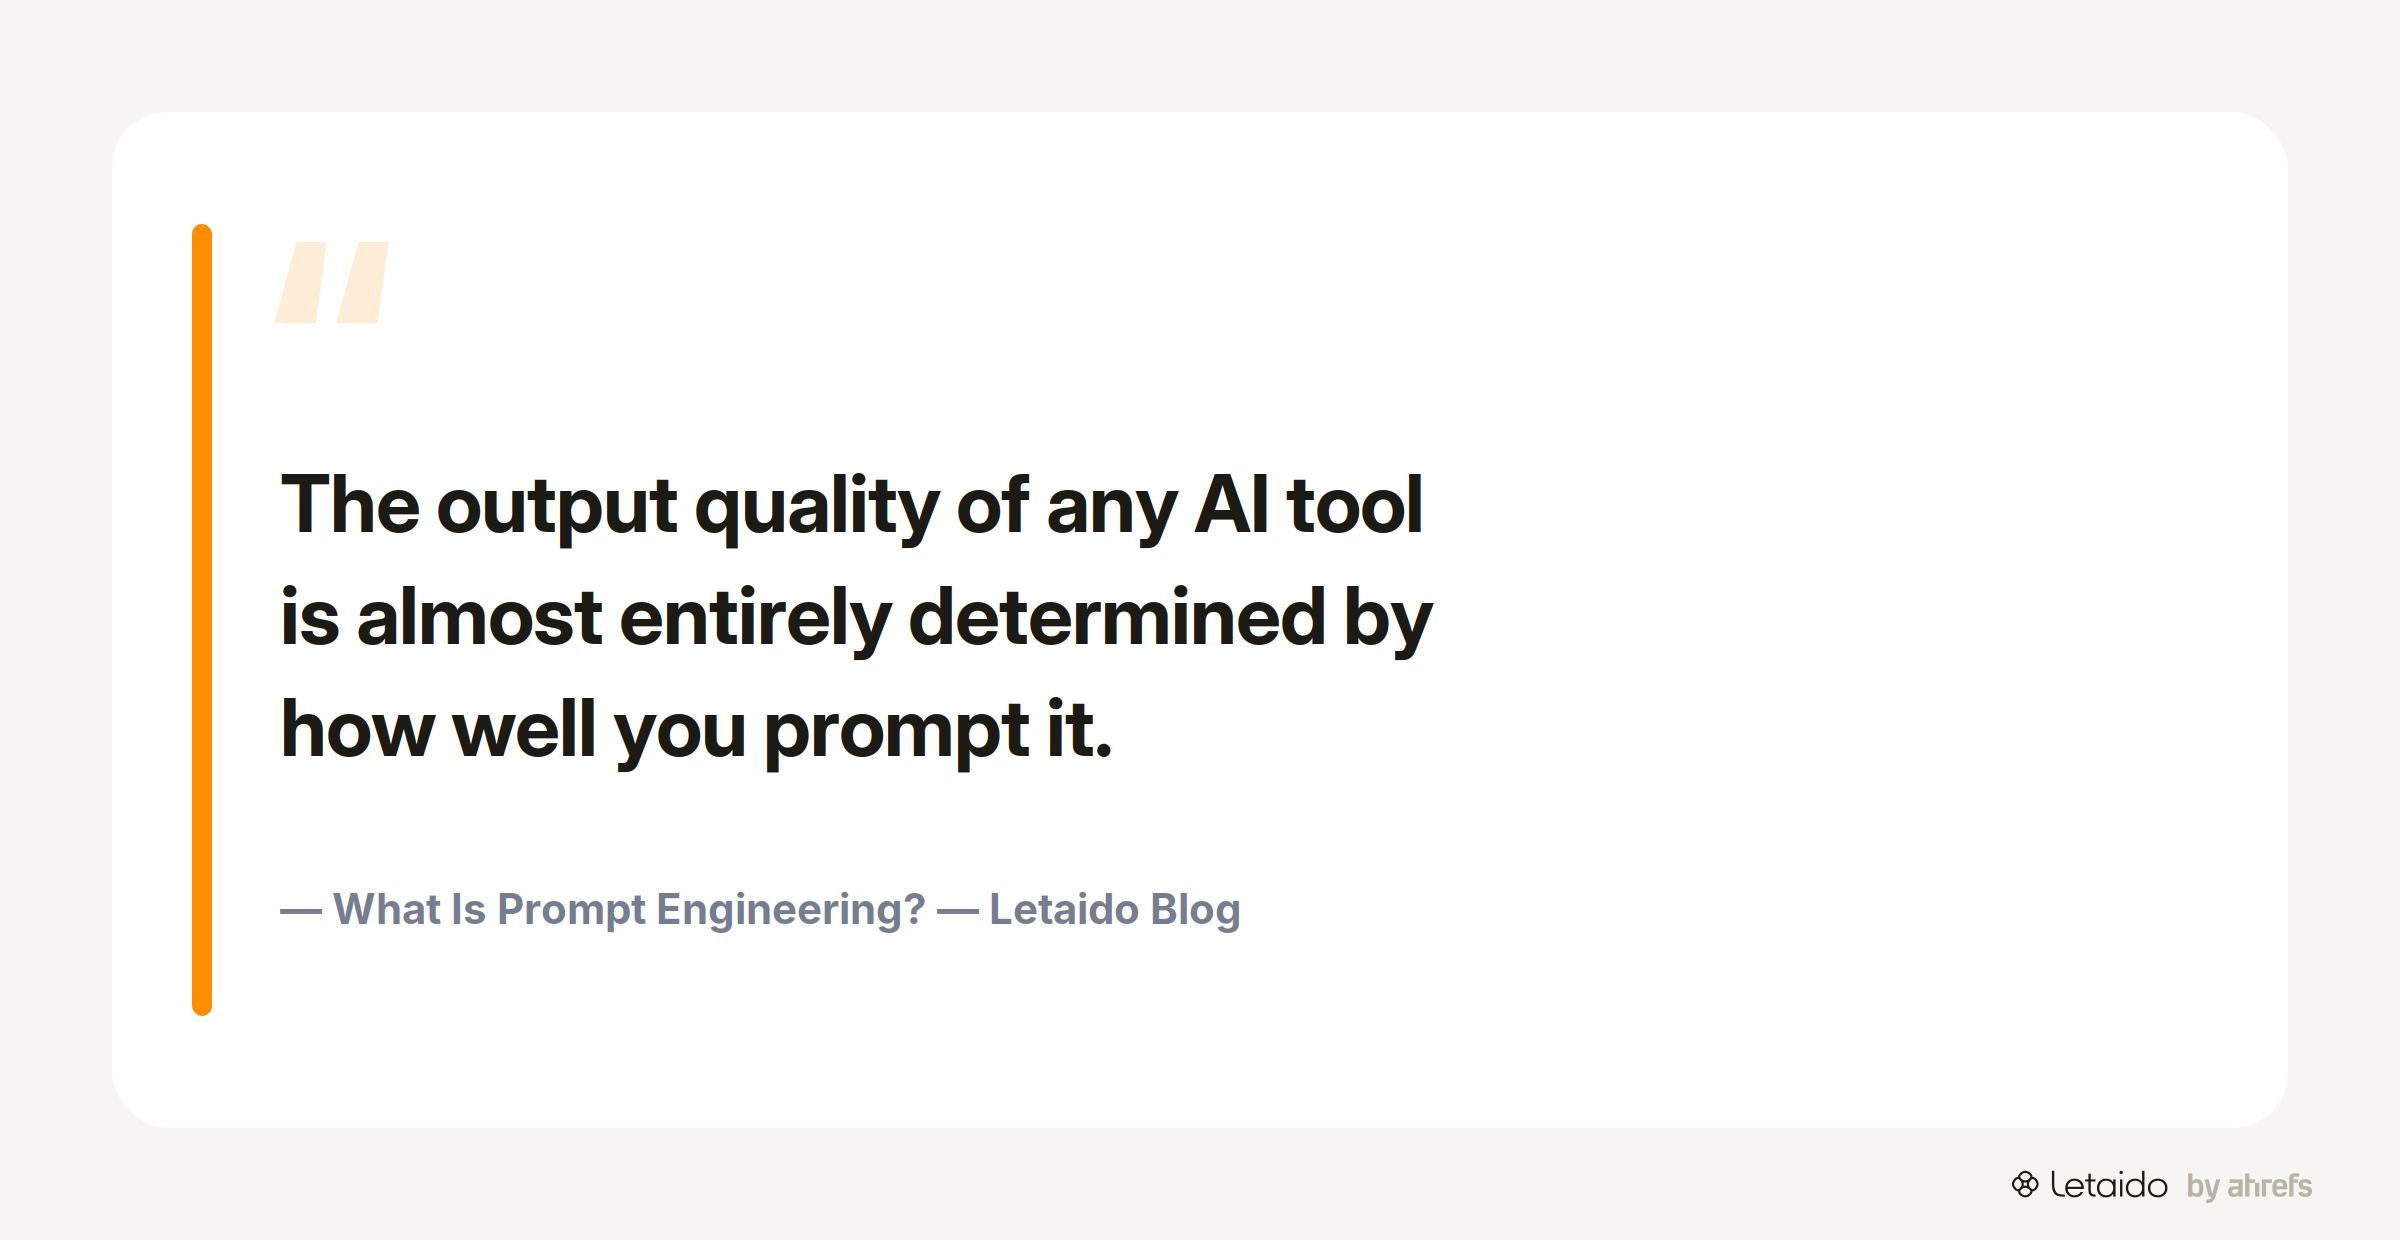The height and width of the screenshot is (1240, 2400).
Task: Click the em dash before "What Is"
Action: pos(301,911)
